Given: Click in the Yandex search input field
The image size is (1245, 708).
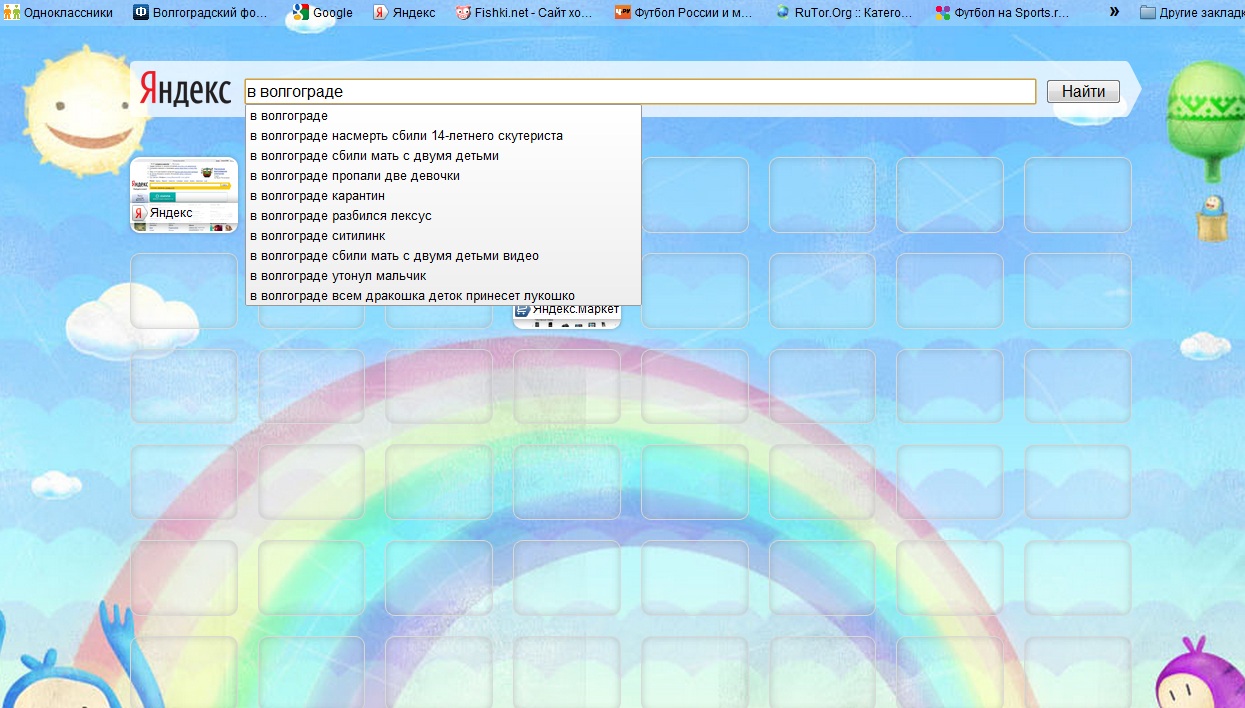Looking at the screenshot, I should coord(640,92).
